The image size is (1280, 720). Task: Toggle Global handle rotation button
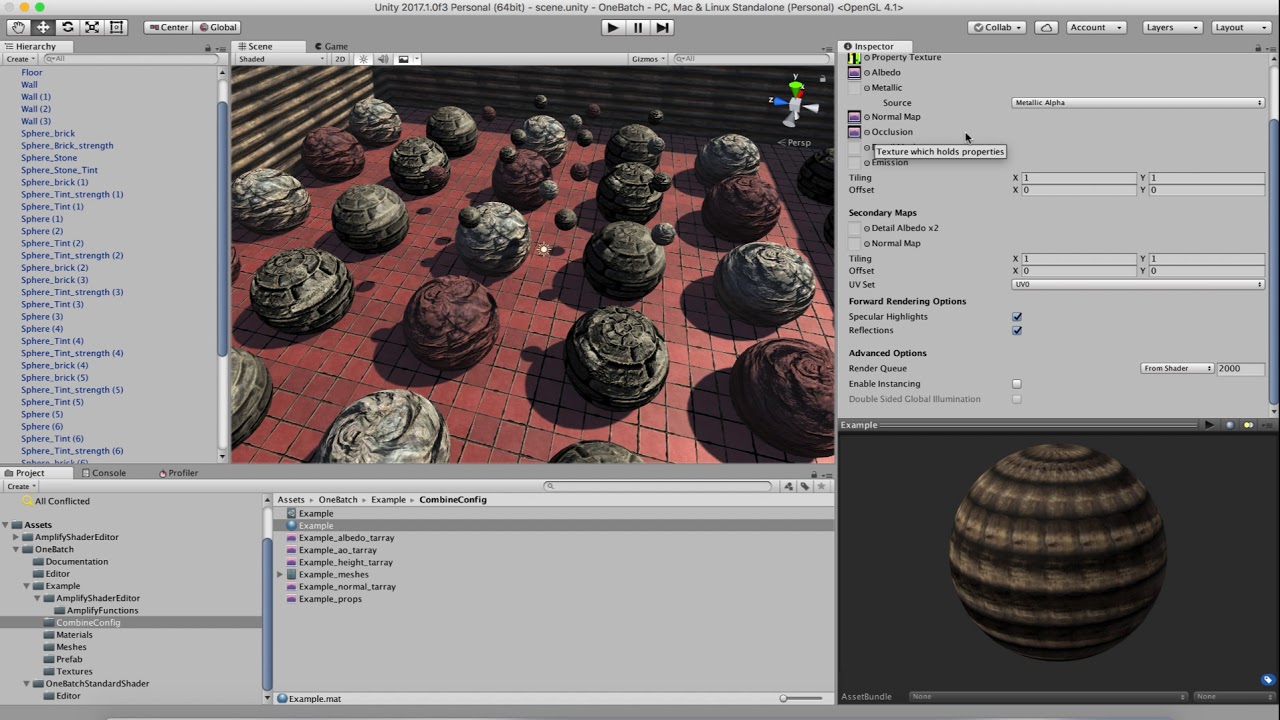pyautogui.click(x=217, y=27)
